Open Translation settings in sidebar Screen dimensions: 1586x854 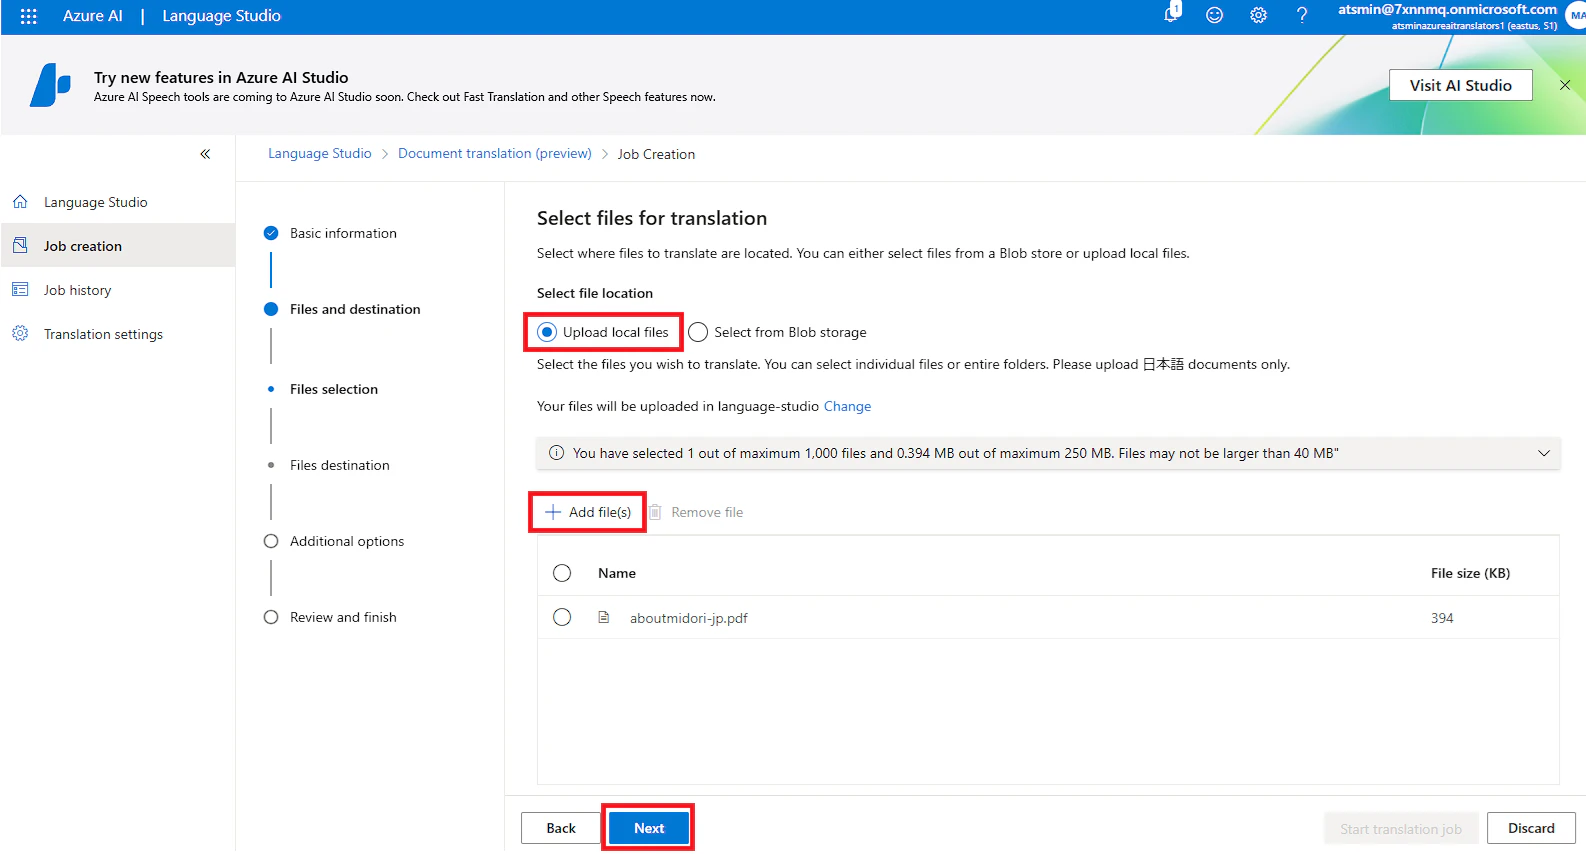tap(103, 334)
